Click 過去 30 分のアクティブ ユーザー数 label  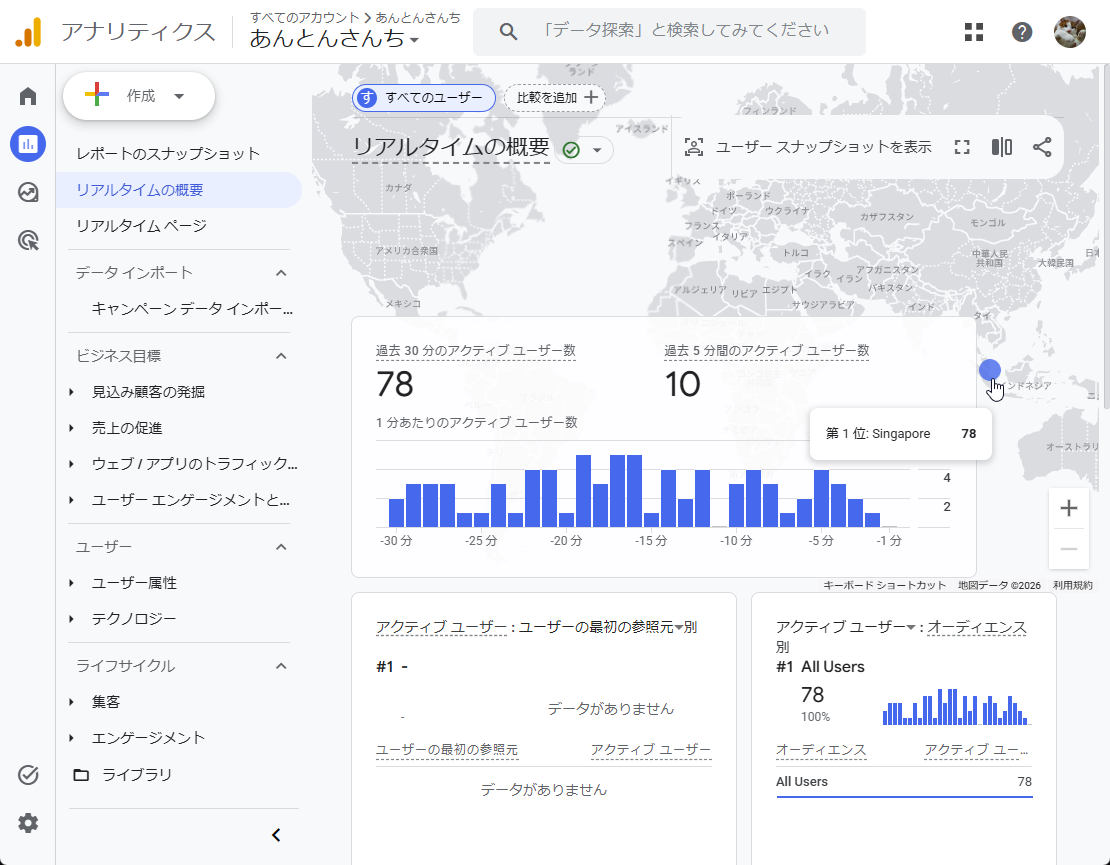[475, 351]
